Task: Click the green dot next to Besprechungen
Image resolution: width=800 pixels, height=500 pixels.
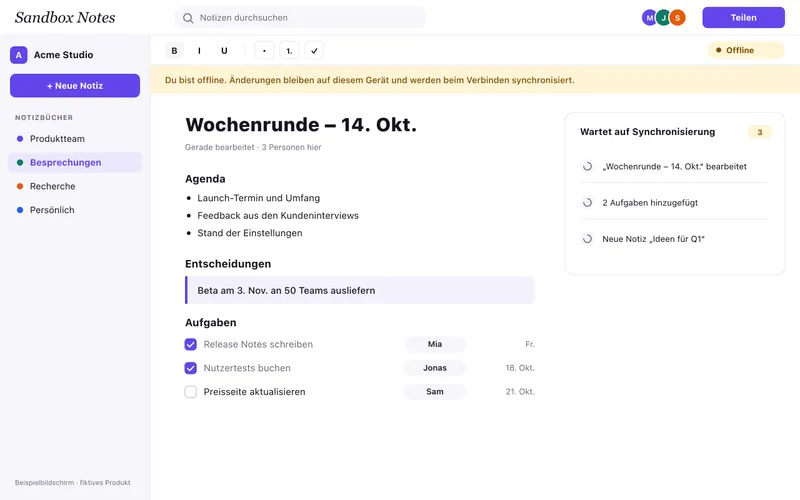Action: 20,162
